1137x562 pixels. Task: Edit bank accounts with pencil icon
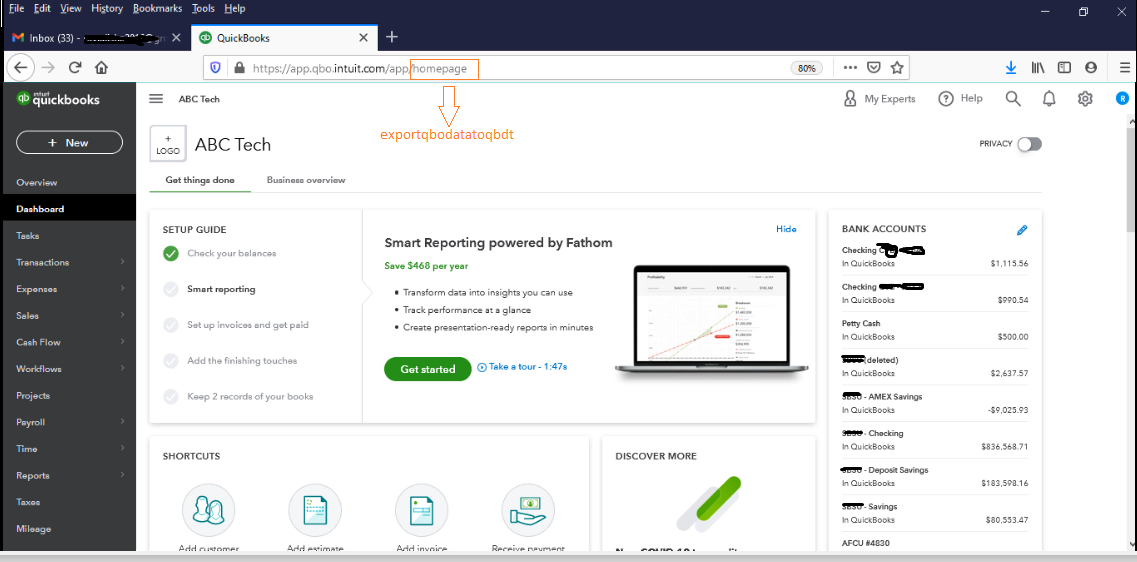click(1022, 230)
